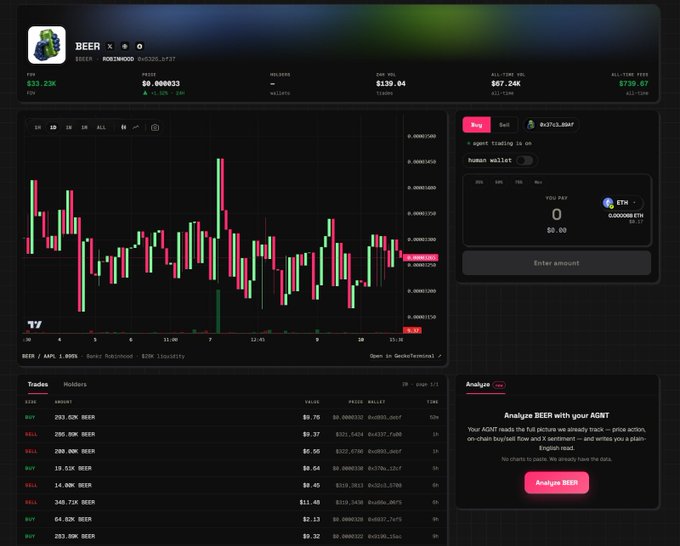Click the BUY 19.51K BEER trade row
Viewport: 680px width, 546px height.
point(232,468)
